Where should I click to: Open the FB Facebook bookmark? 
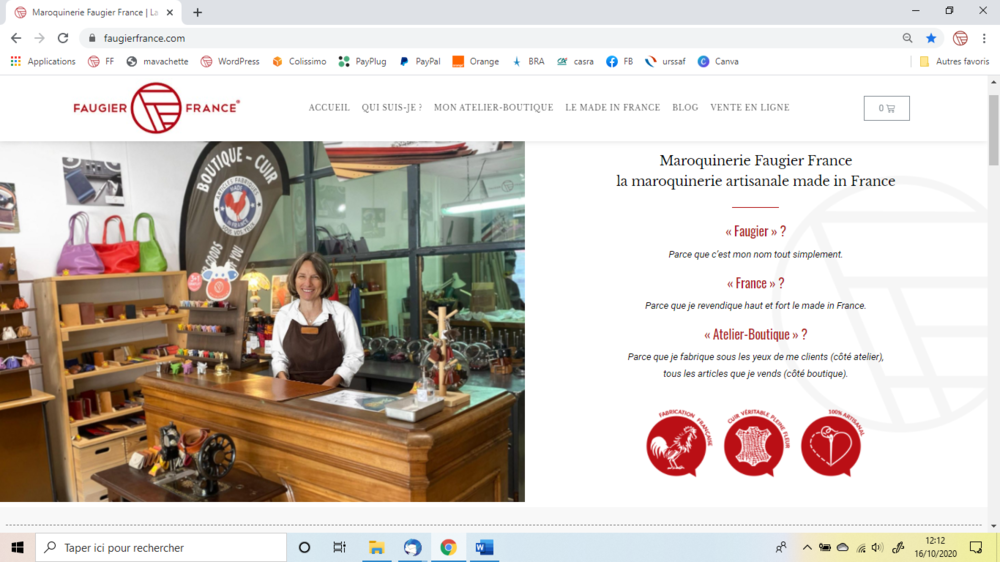tap(619, 61)
